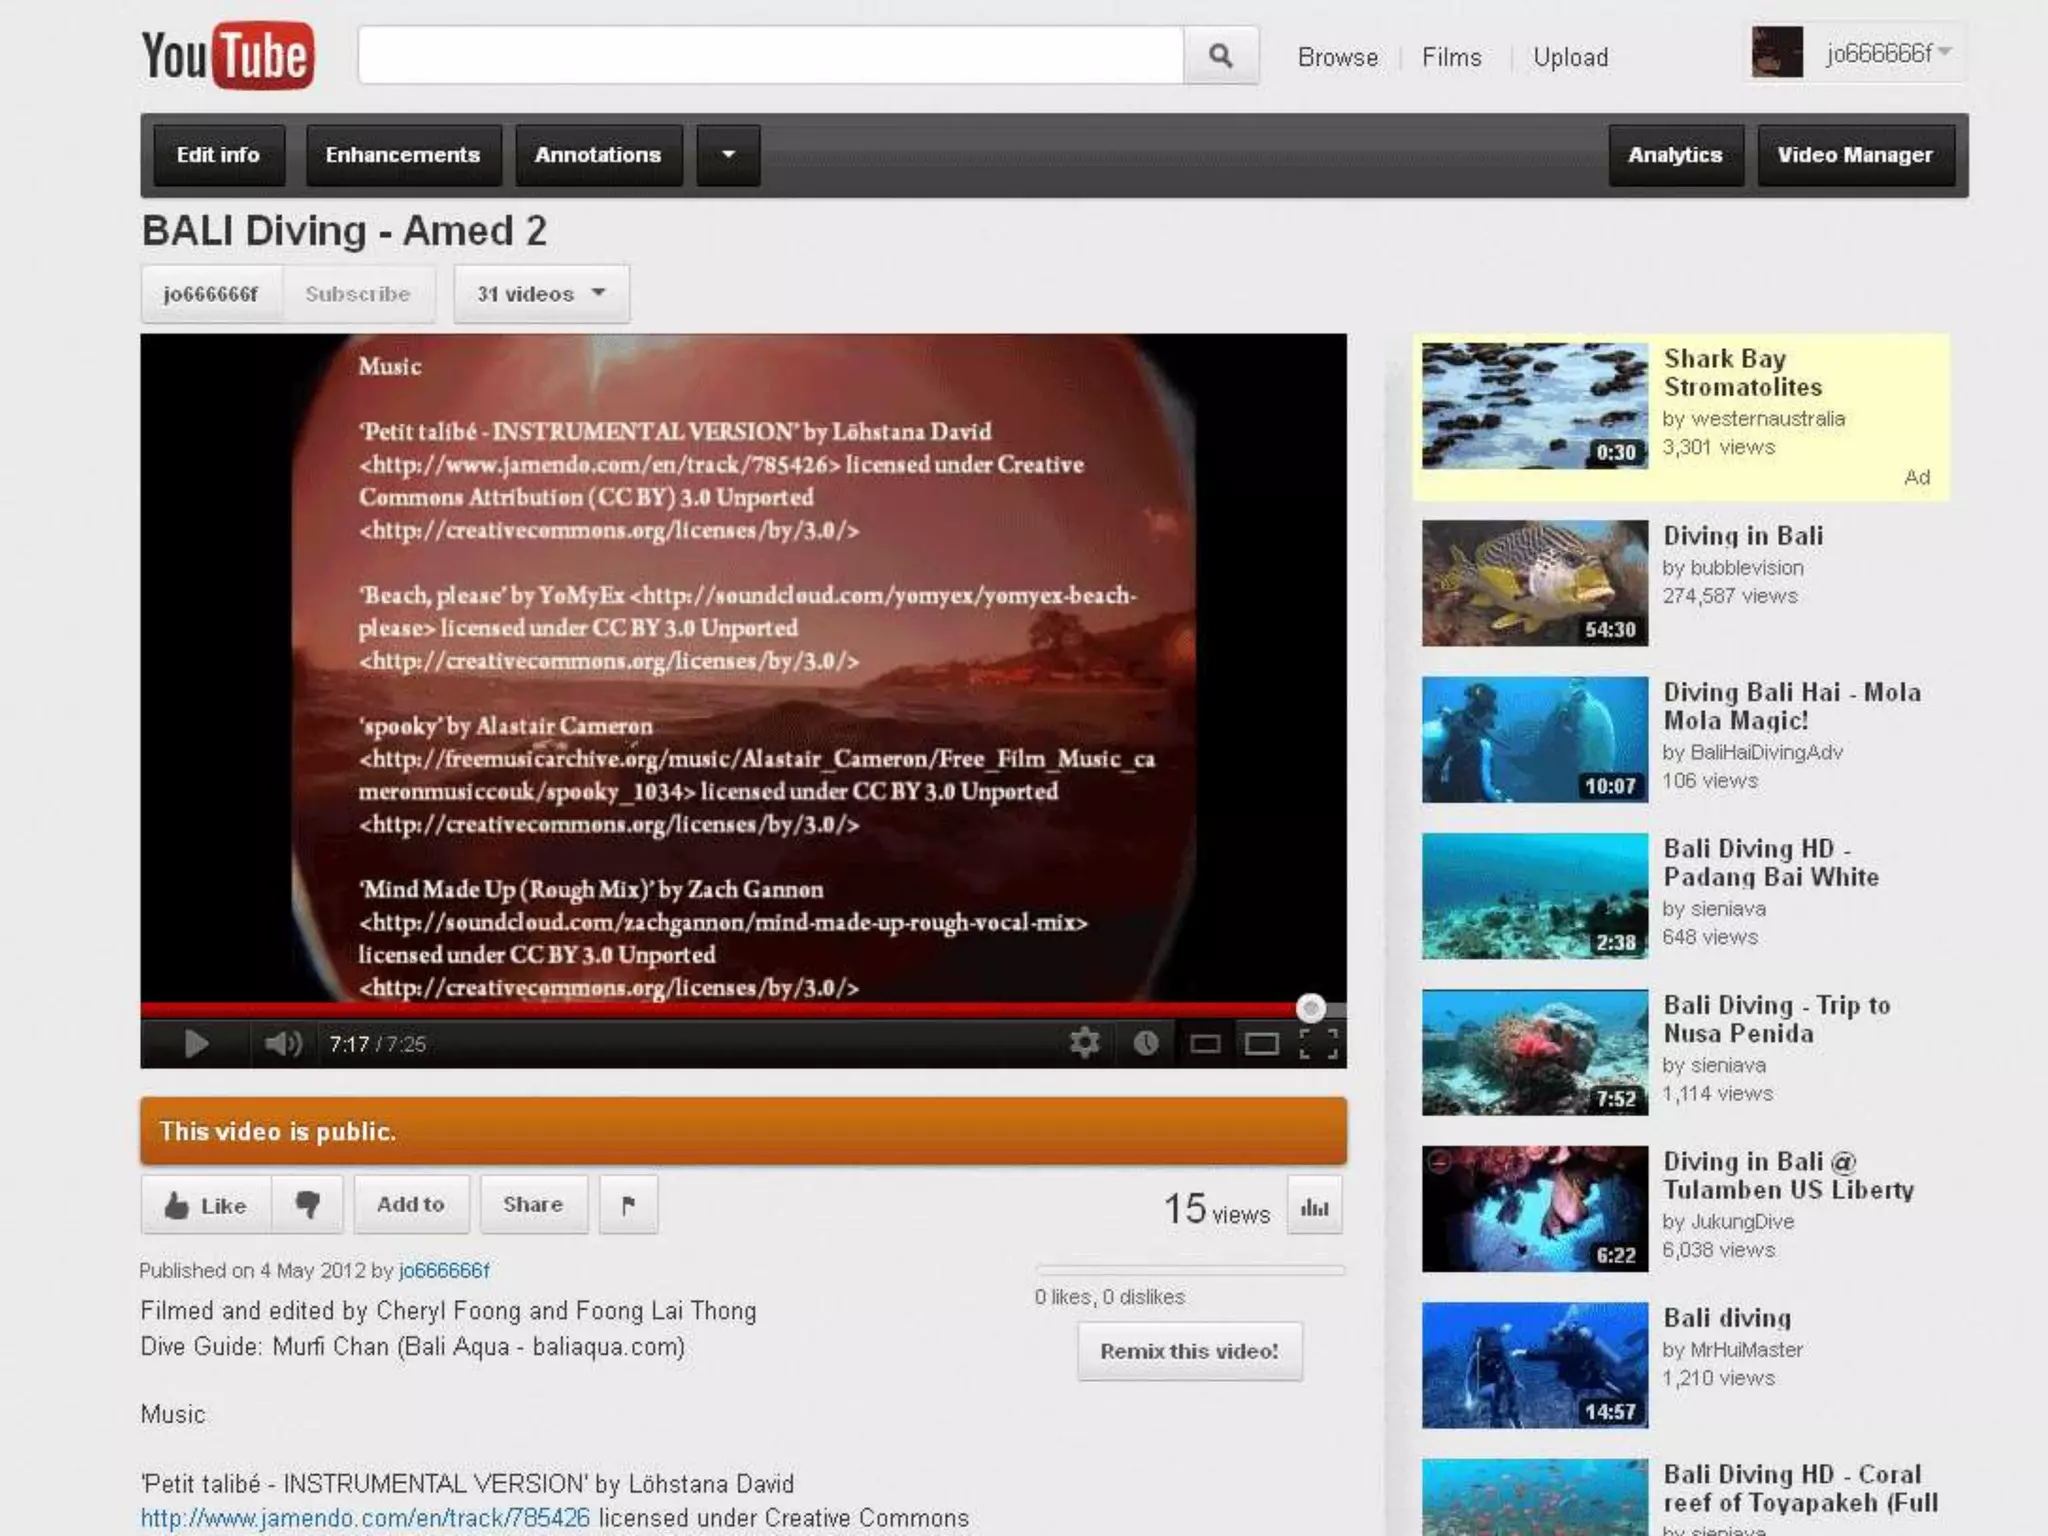This screenshot has height=1536, width=2048.
Task: Expand the 31 videos dropdown
Action: (x=541, y=294)
